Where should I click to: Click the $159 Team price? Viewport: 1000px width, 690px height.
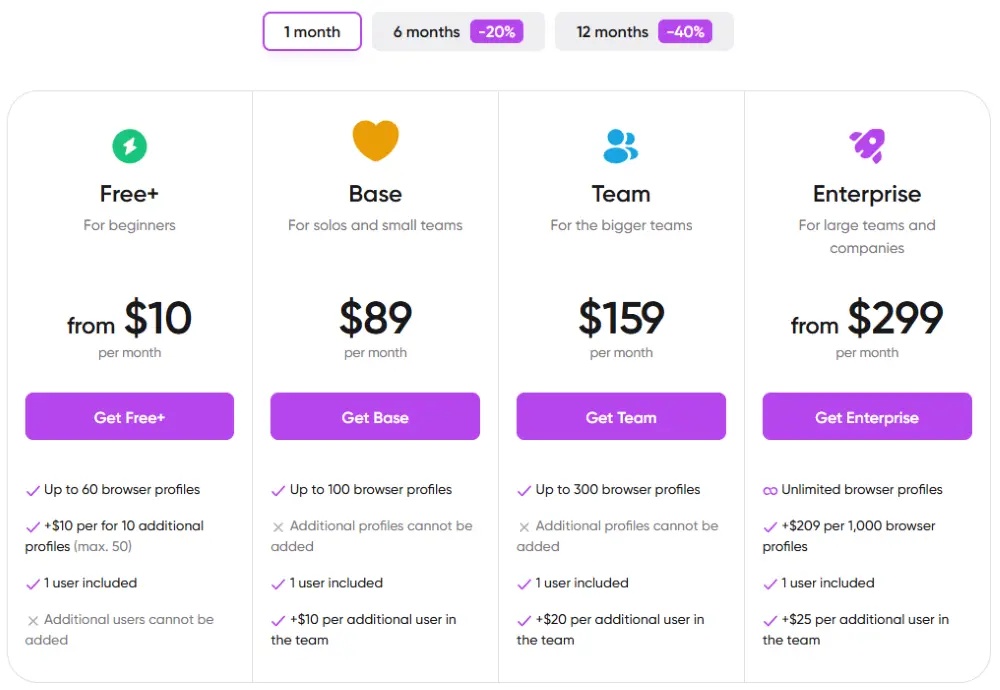621,318
